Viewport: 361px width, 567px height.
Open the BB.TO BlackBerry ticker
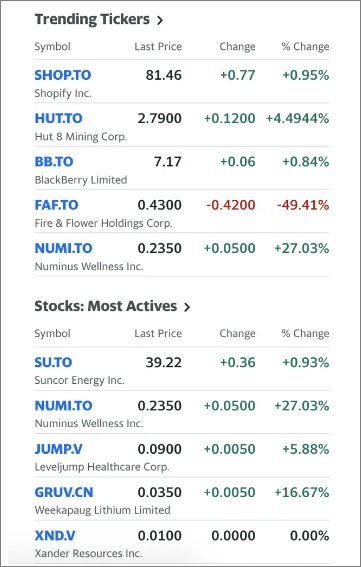(x=54, y=162)
